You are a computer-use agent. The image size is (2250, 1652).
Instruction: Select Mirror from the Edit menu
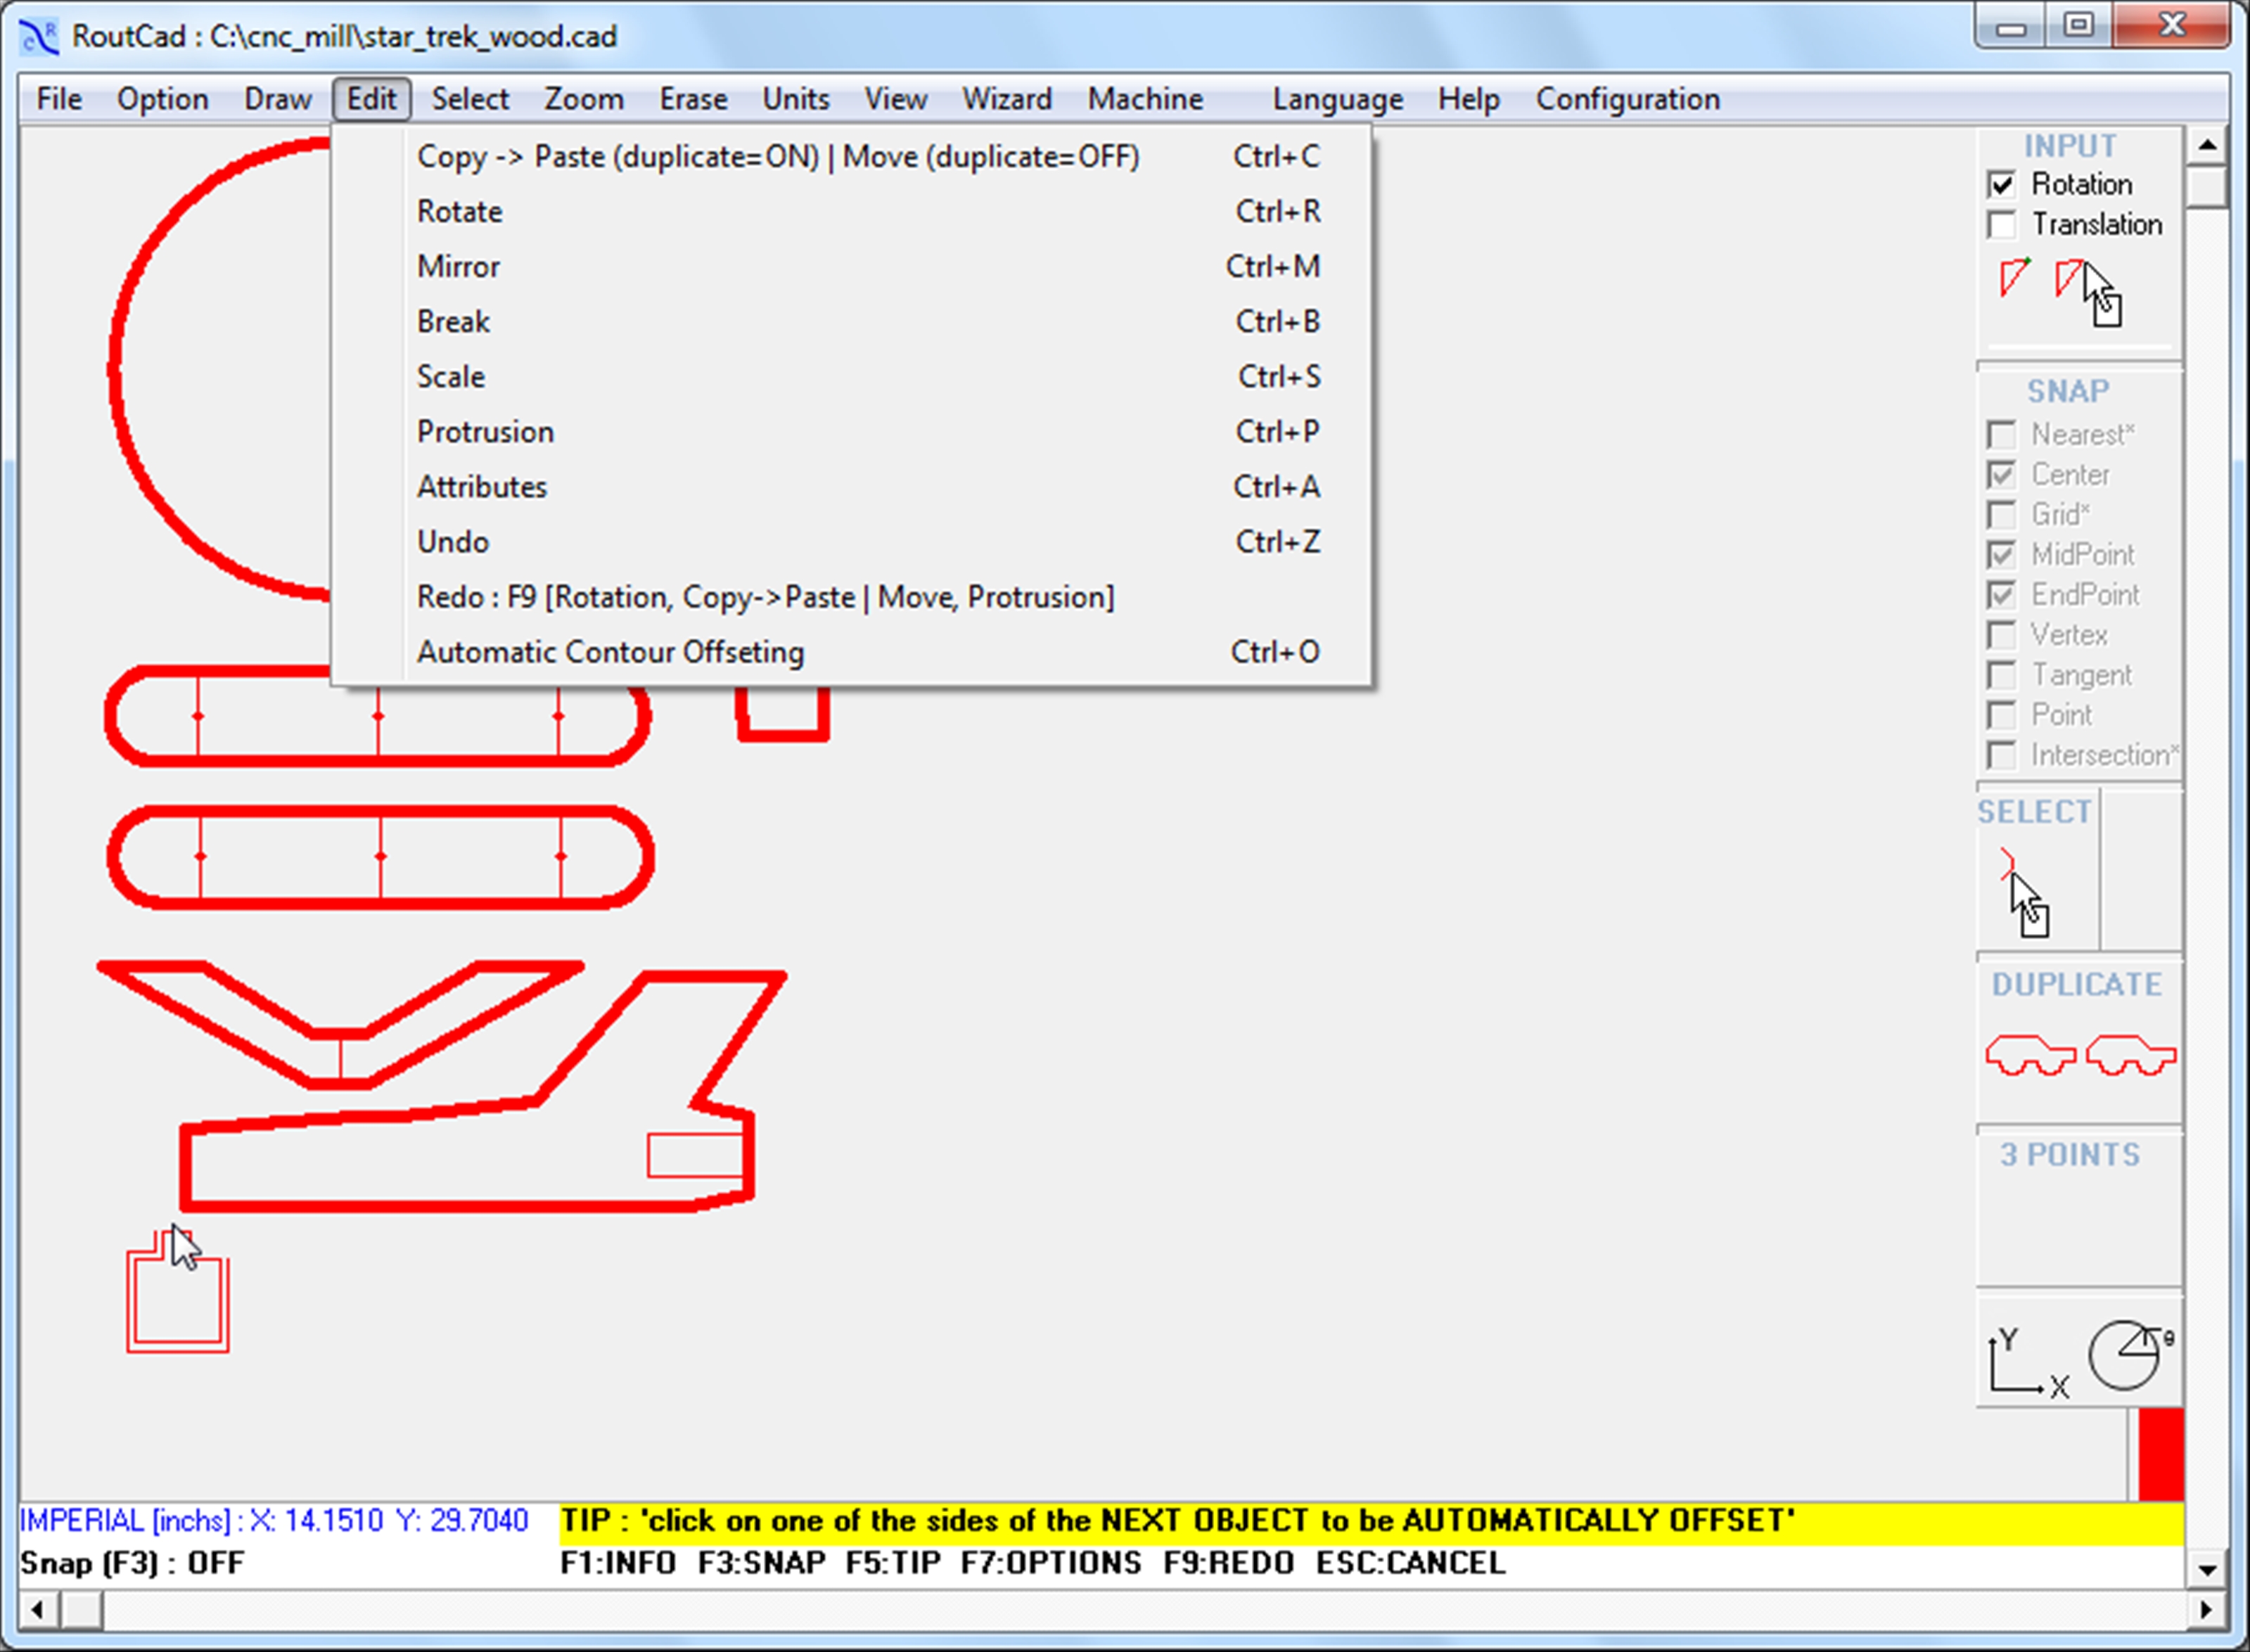pos(458,267)
